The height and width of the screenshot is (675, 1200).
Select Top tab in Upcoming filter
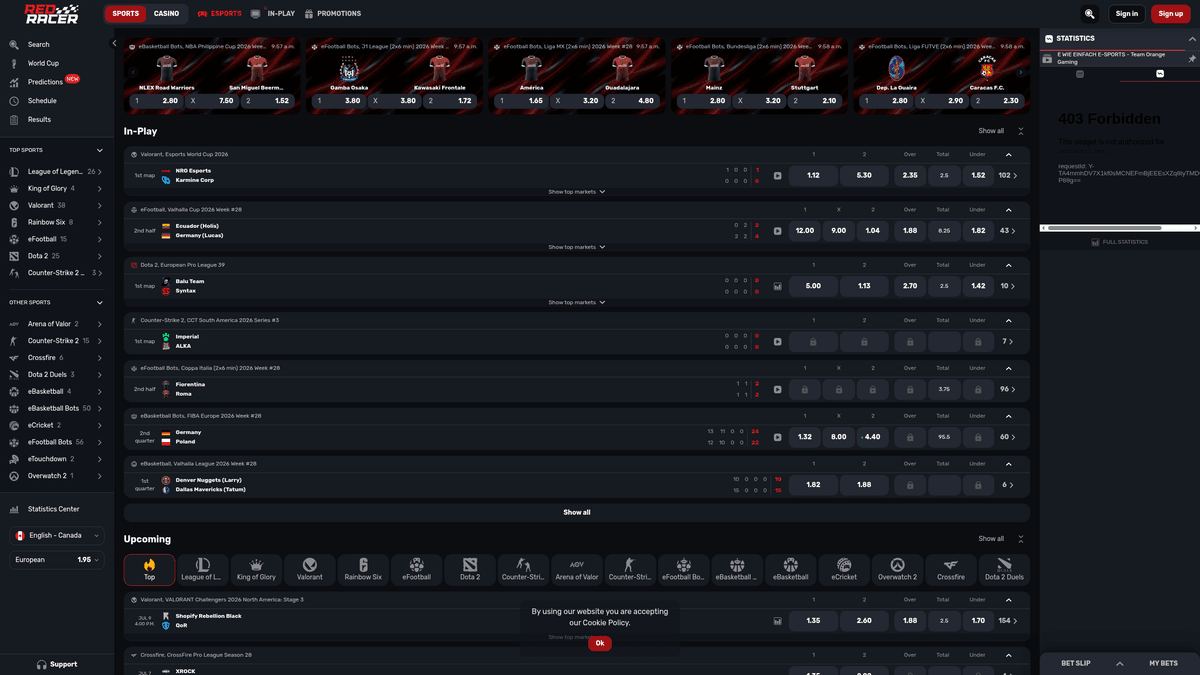point(149,570)
